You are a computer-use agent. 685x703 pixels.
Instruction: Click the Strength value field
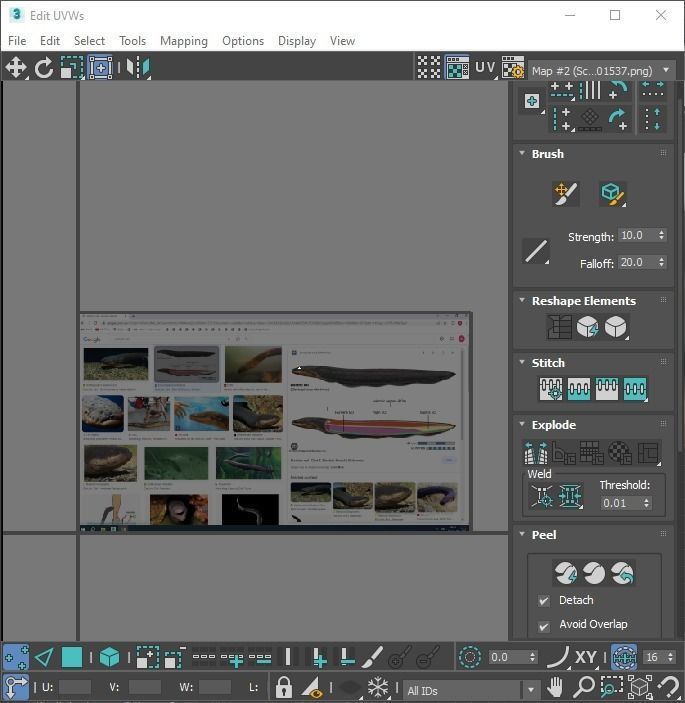click(x=637, y=235)
